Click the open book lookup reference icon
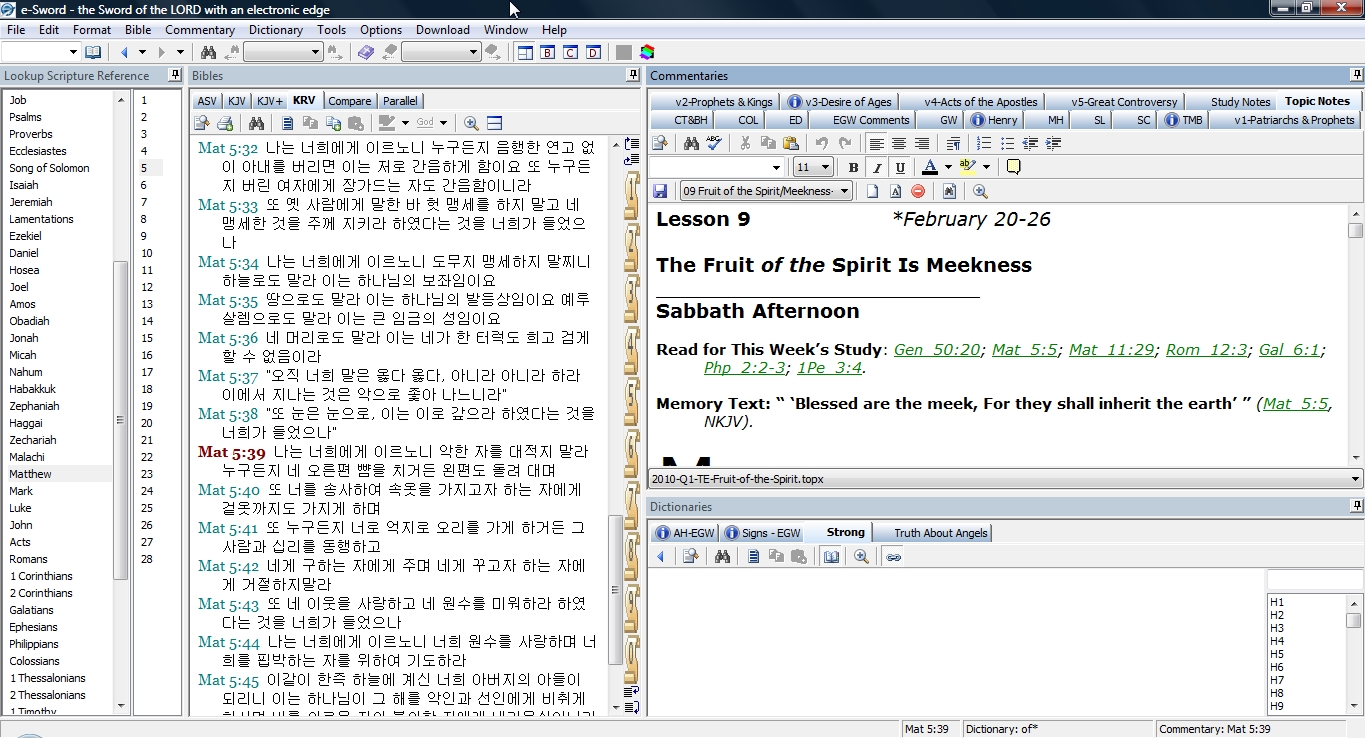 coord(93,52)
